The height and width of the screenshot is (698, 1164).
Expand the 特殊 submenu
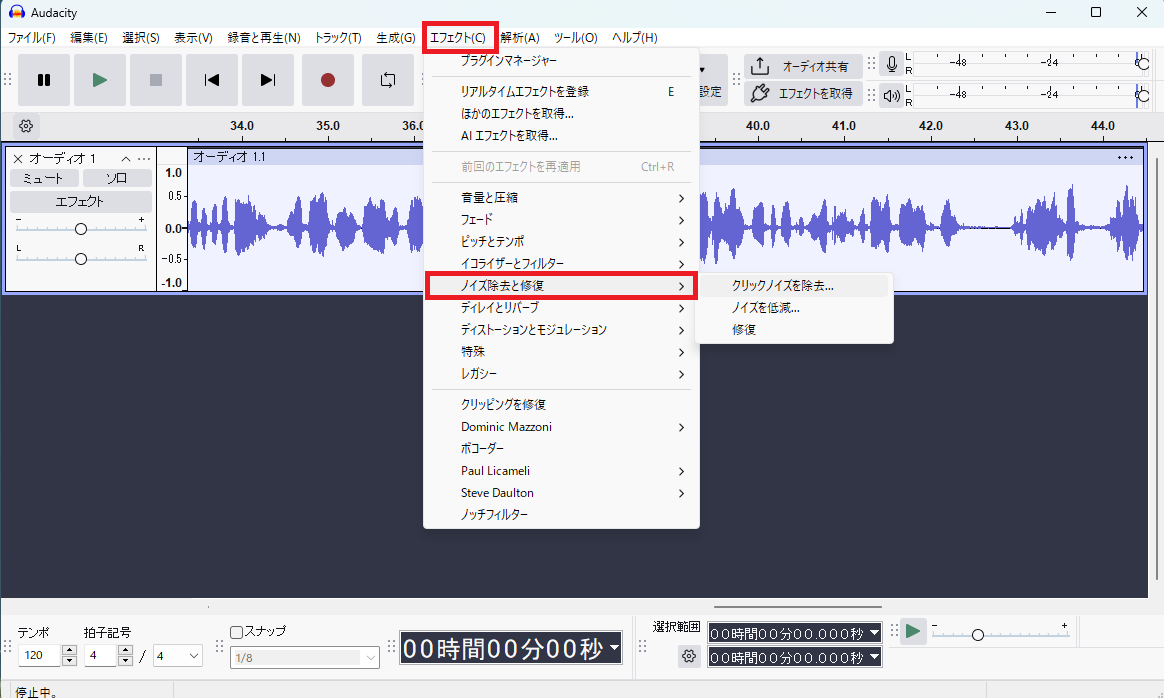coord(561,352)
